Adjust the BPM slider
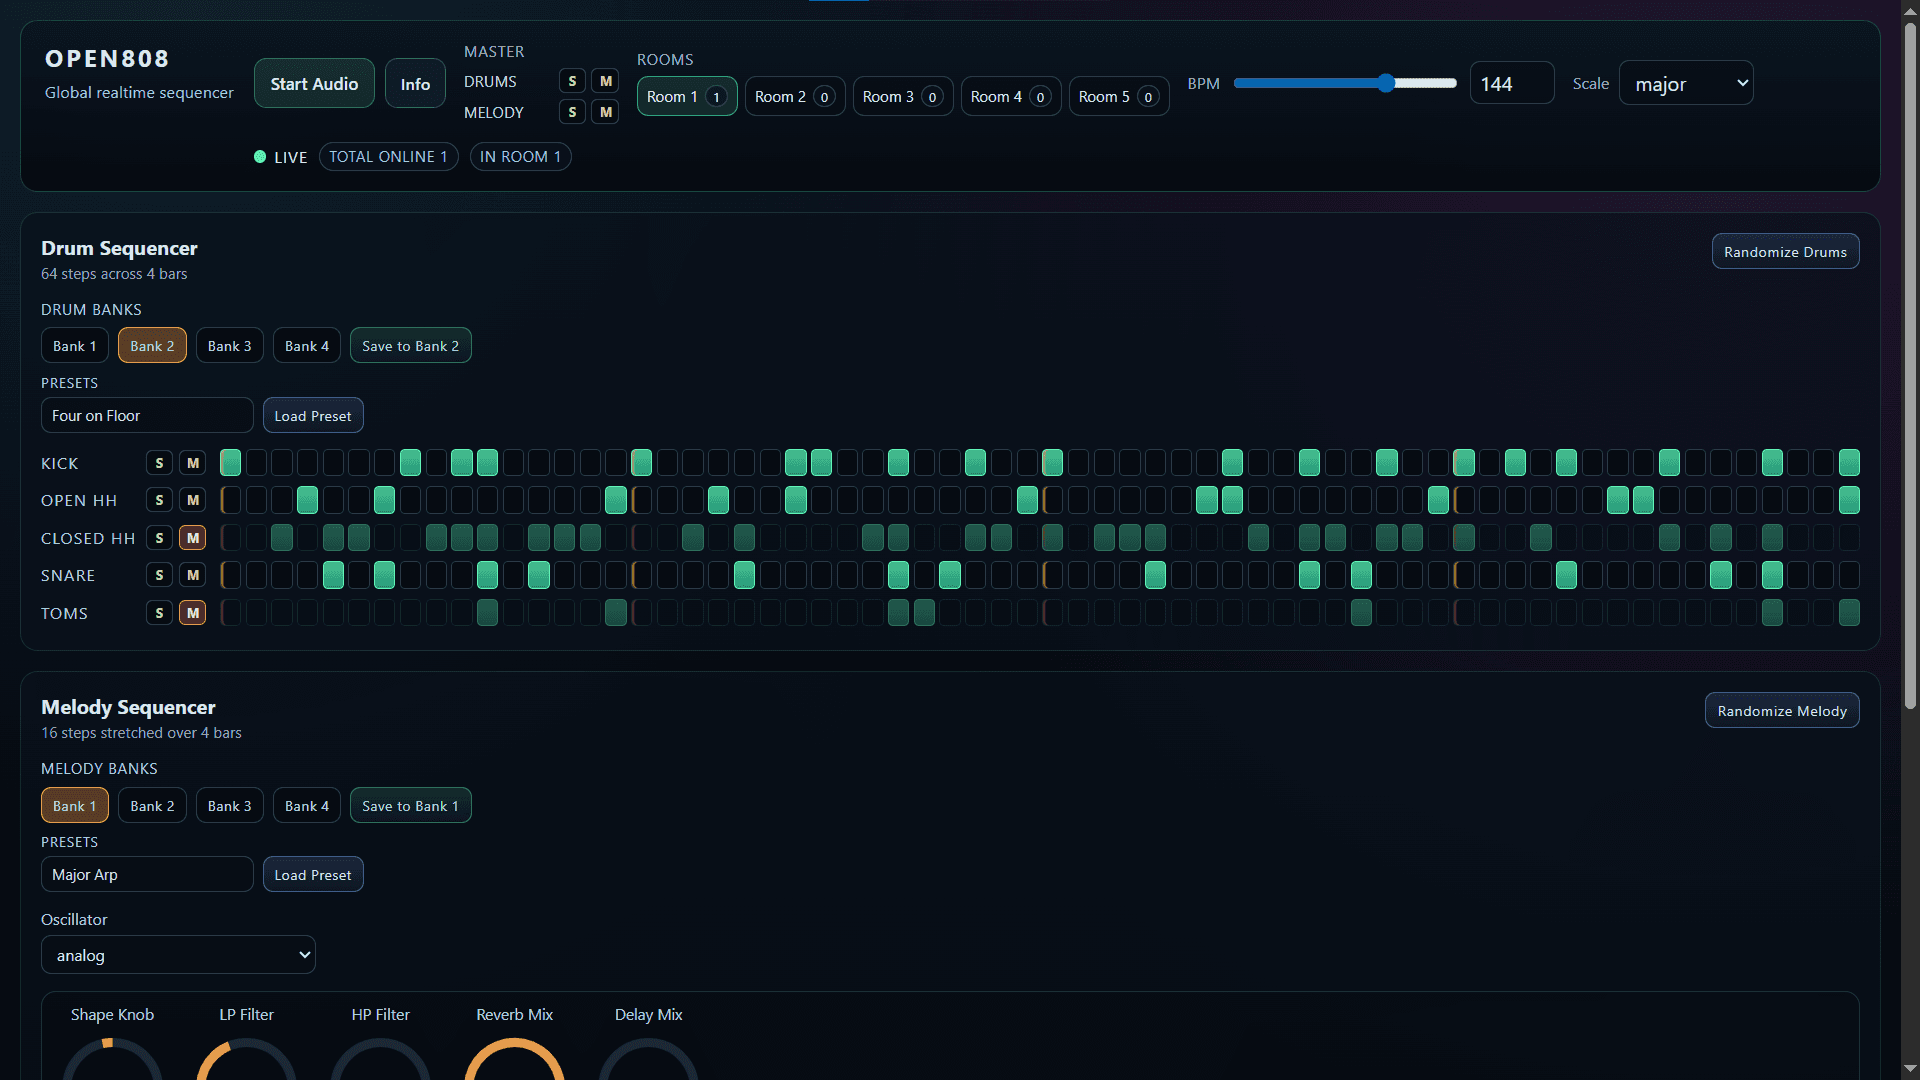The image size is (1920, 1080). coord(1384,83)
